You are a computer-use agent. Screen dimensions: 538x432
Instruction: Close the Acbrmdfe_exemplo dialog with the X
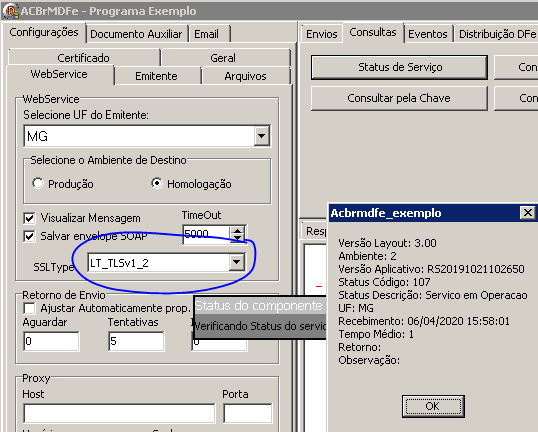(x=527, y=213)
